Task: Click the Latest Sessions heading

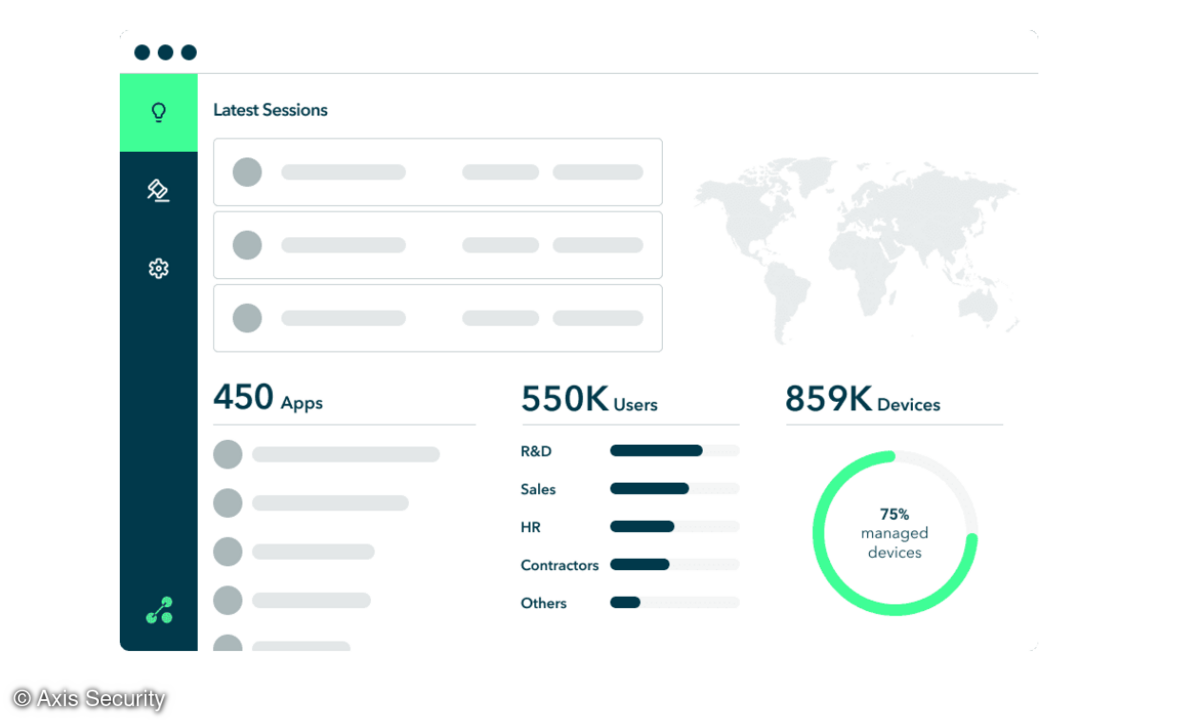Action: click(x=270, y=110)
